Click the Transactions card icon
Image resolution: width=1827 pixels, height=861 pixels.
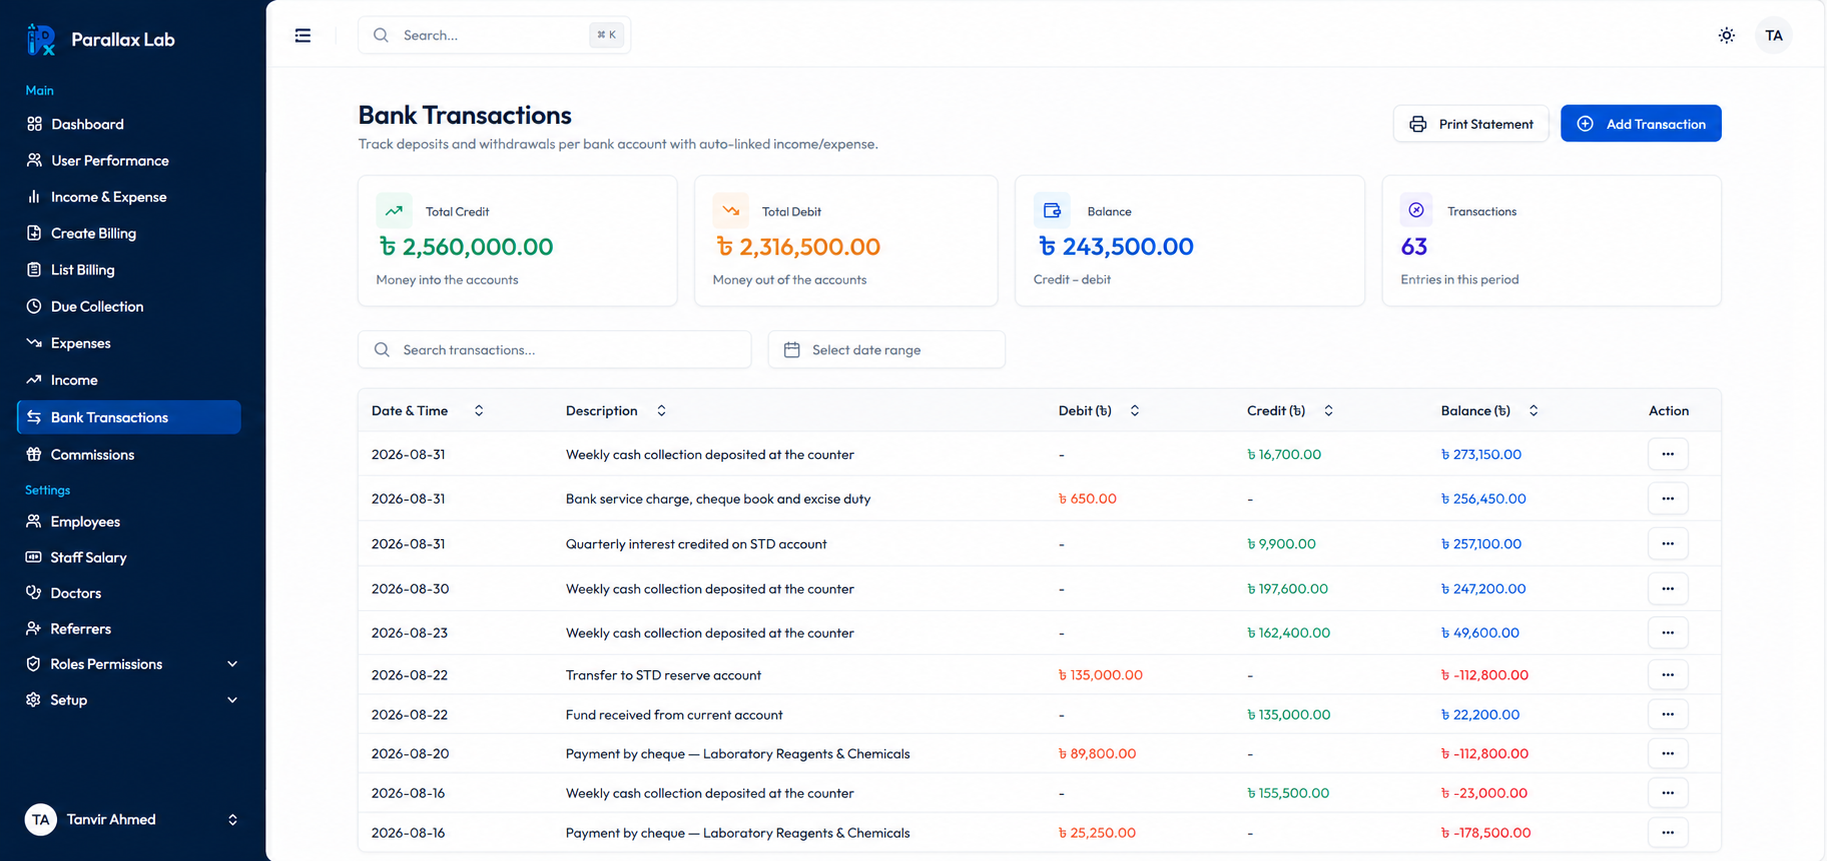point(1416,210)
